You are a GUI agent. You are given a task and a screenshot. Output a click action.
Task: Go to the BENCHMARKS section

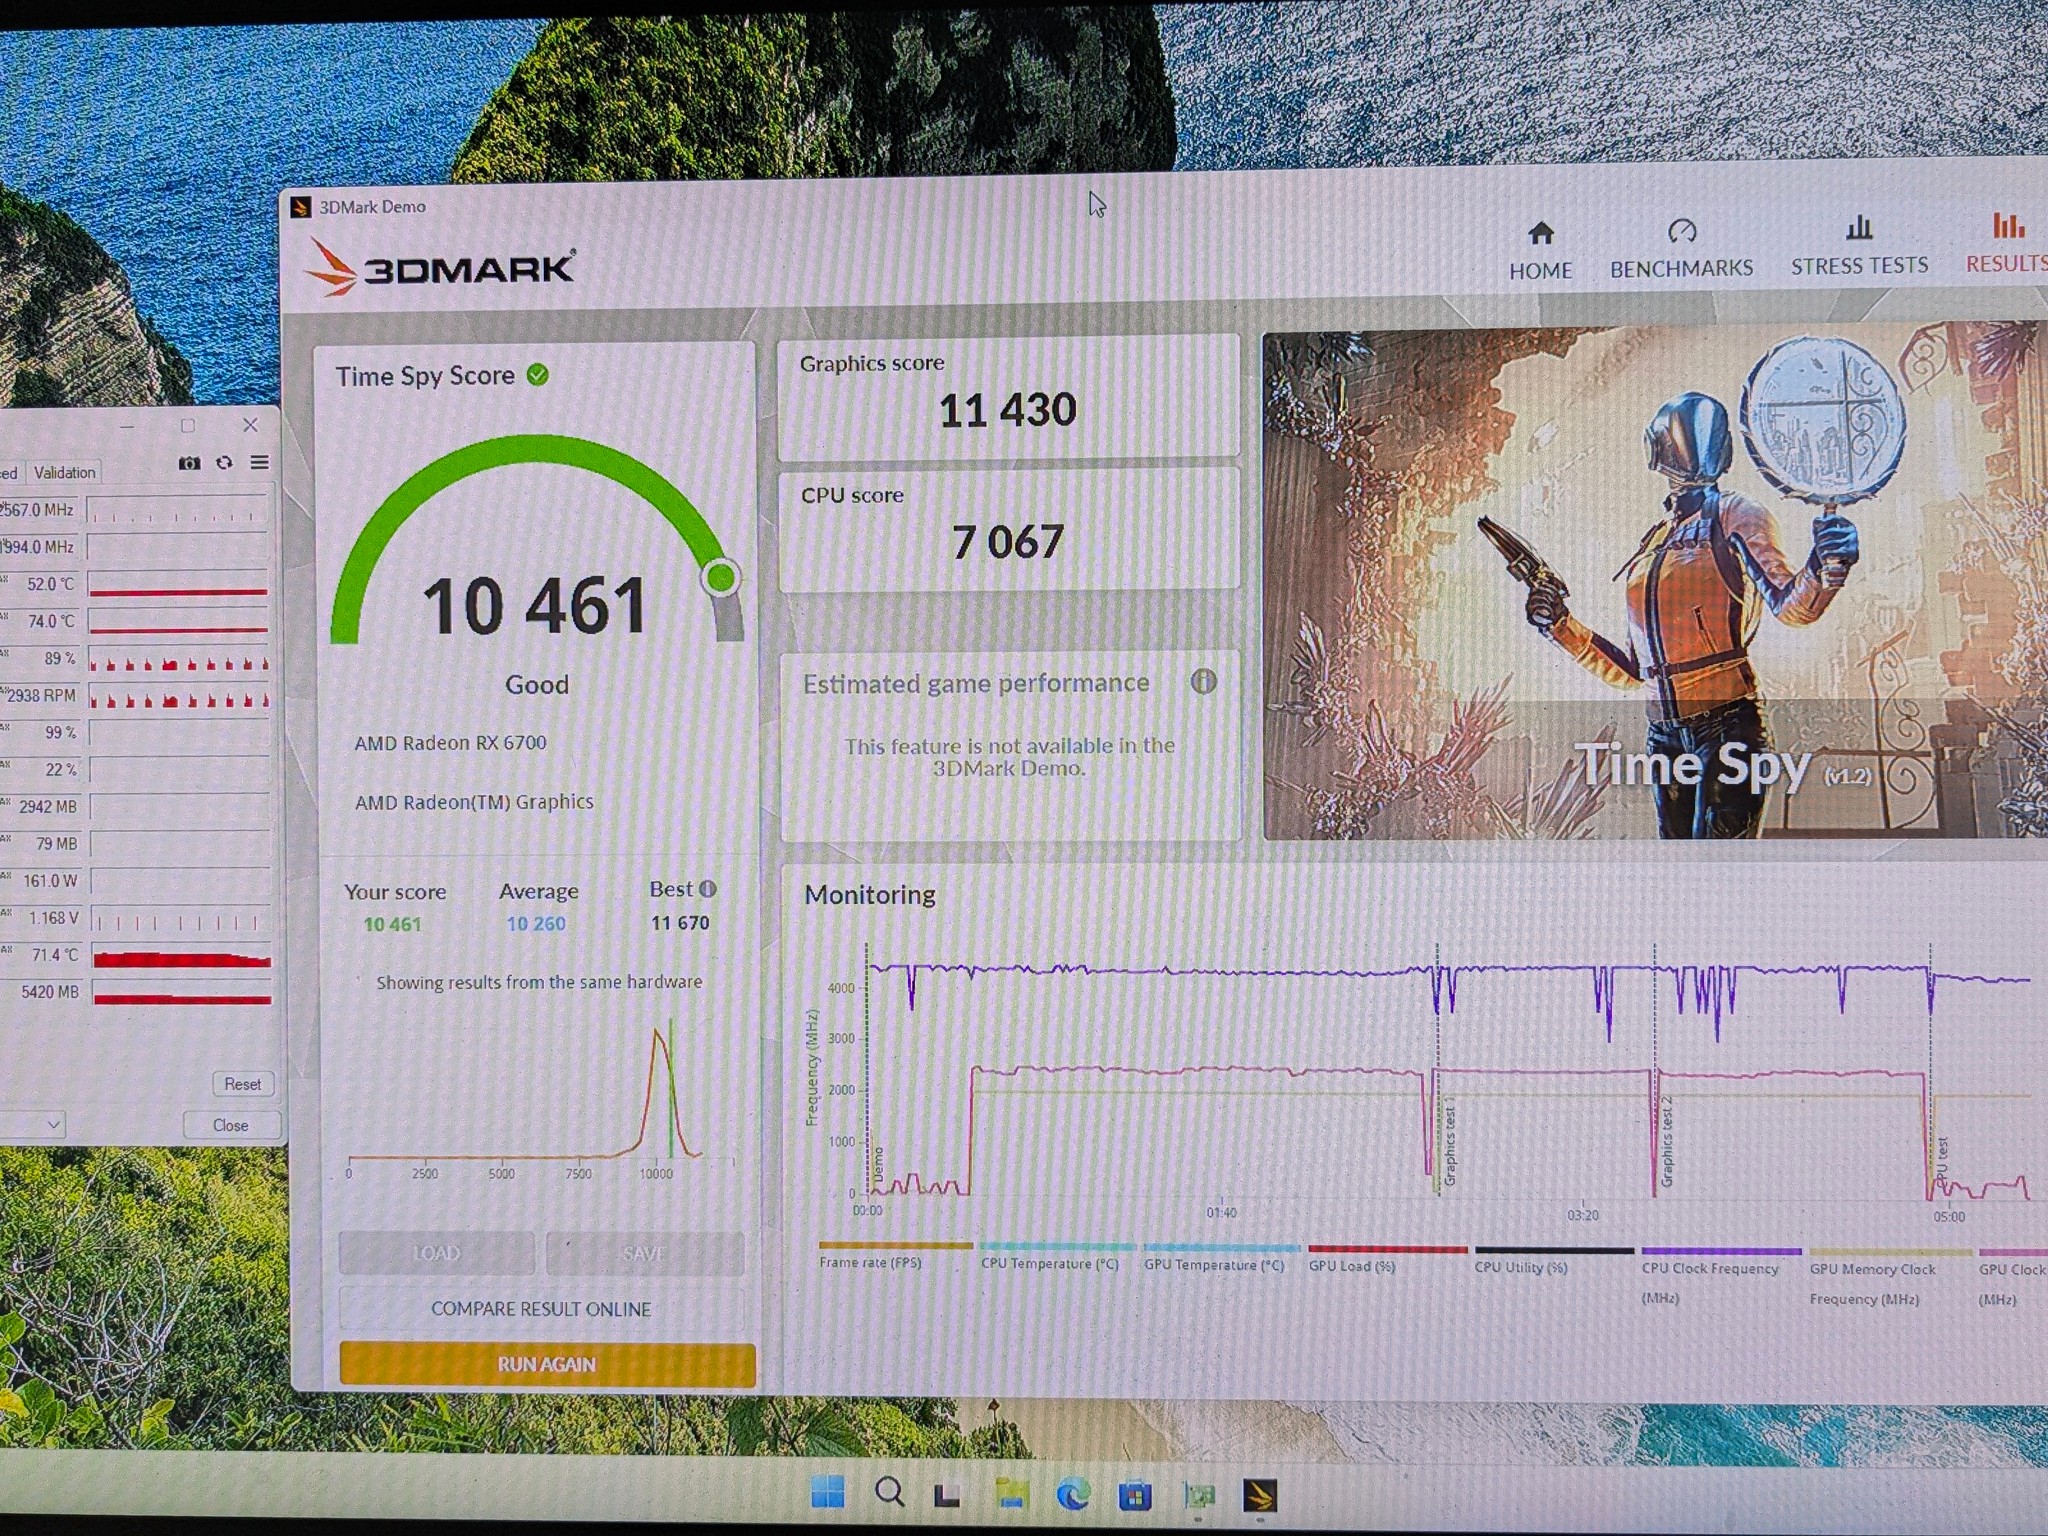click(1681, 249)
